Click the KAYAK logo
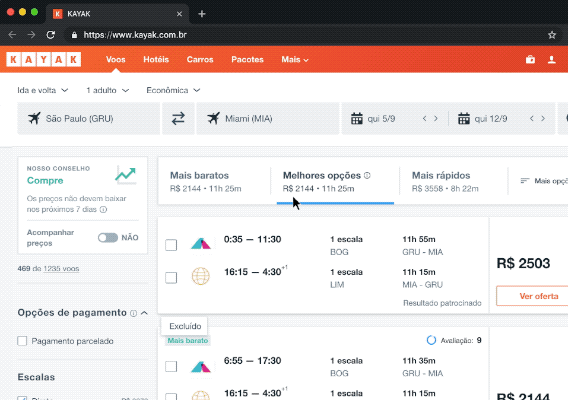The height and width of the screenshot is (400, 568). tap(43, 59)
